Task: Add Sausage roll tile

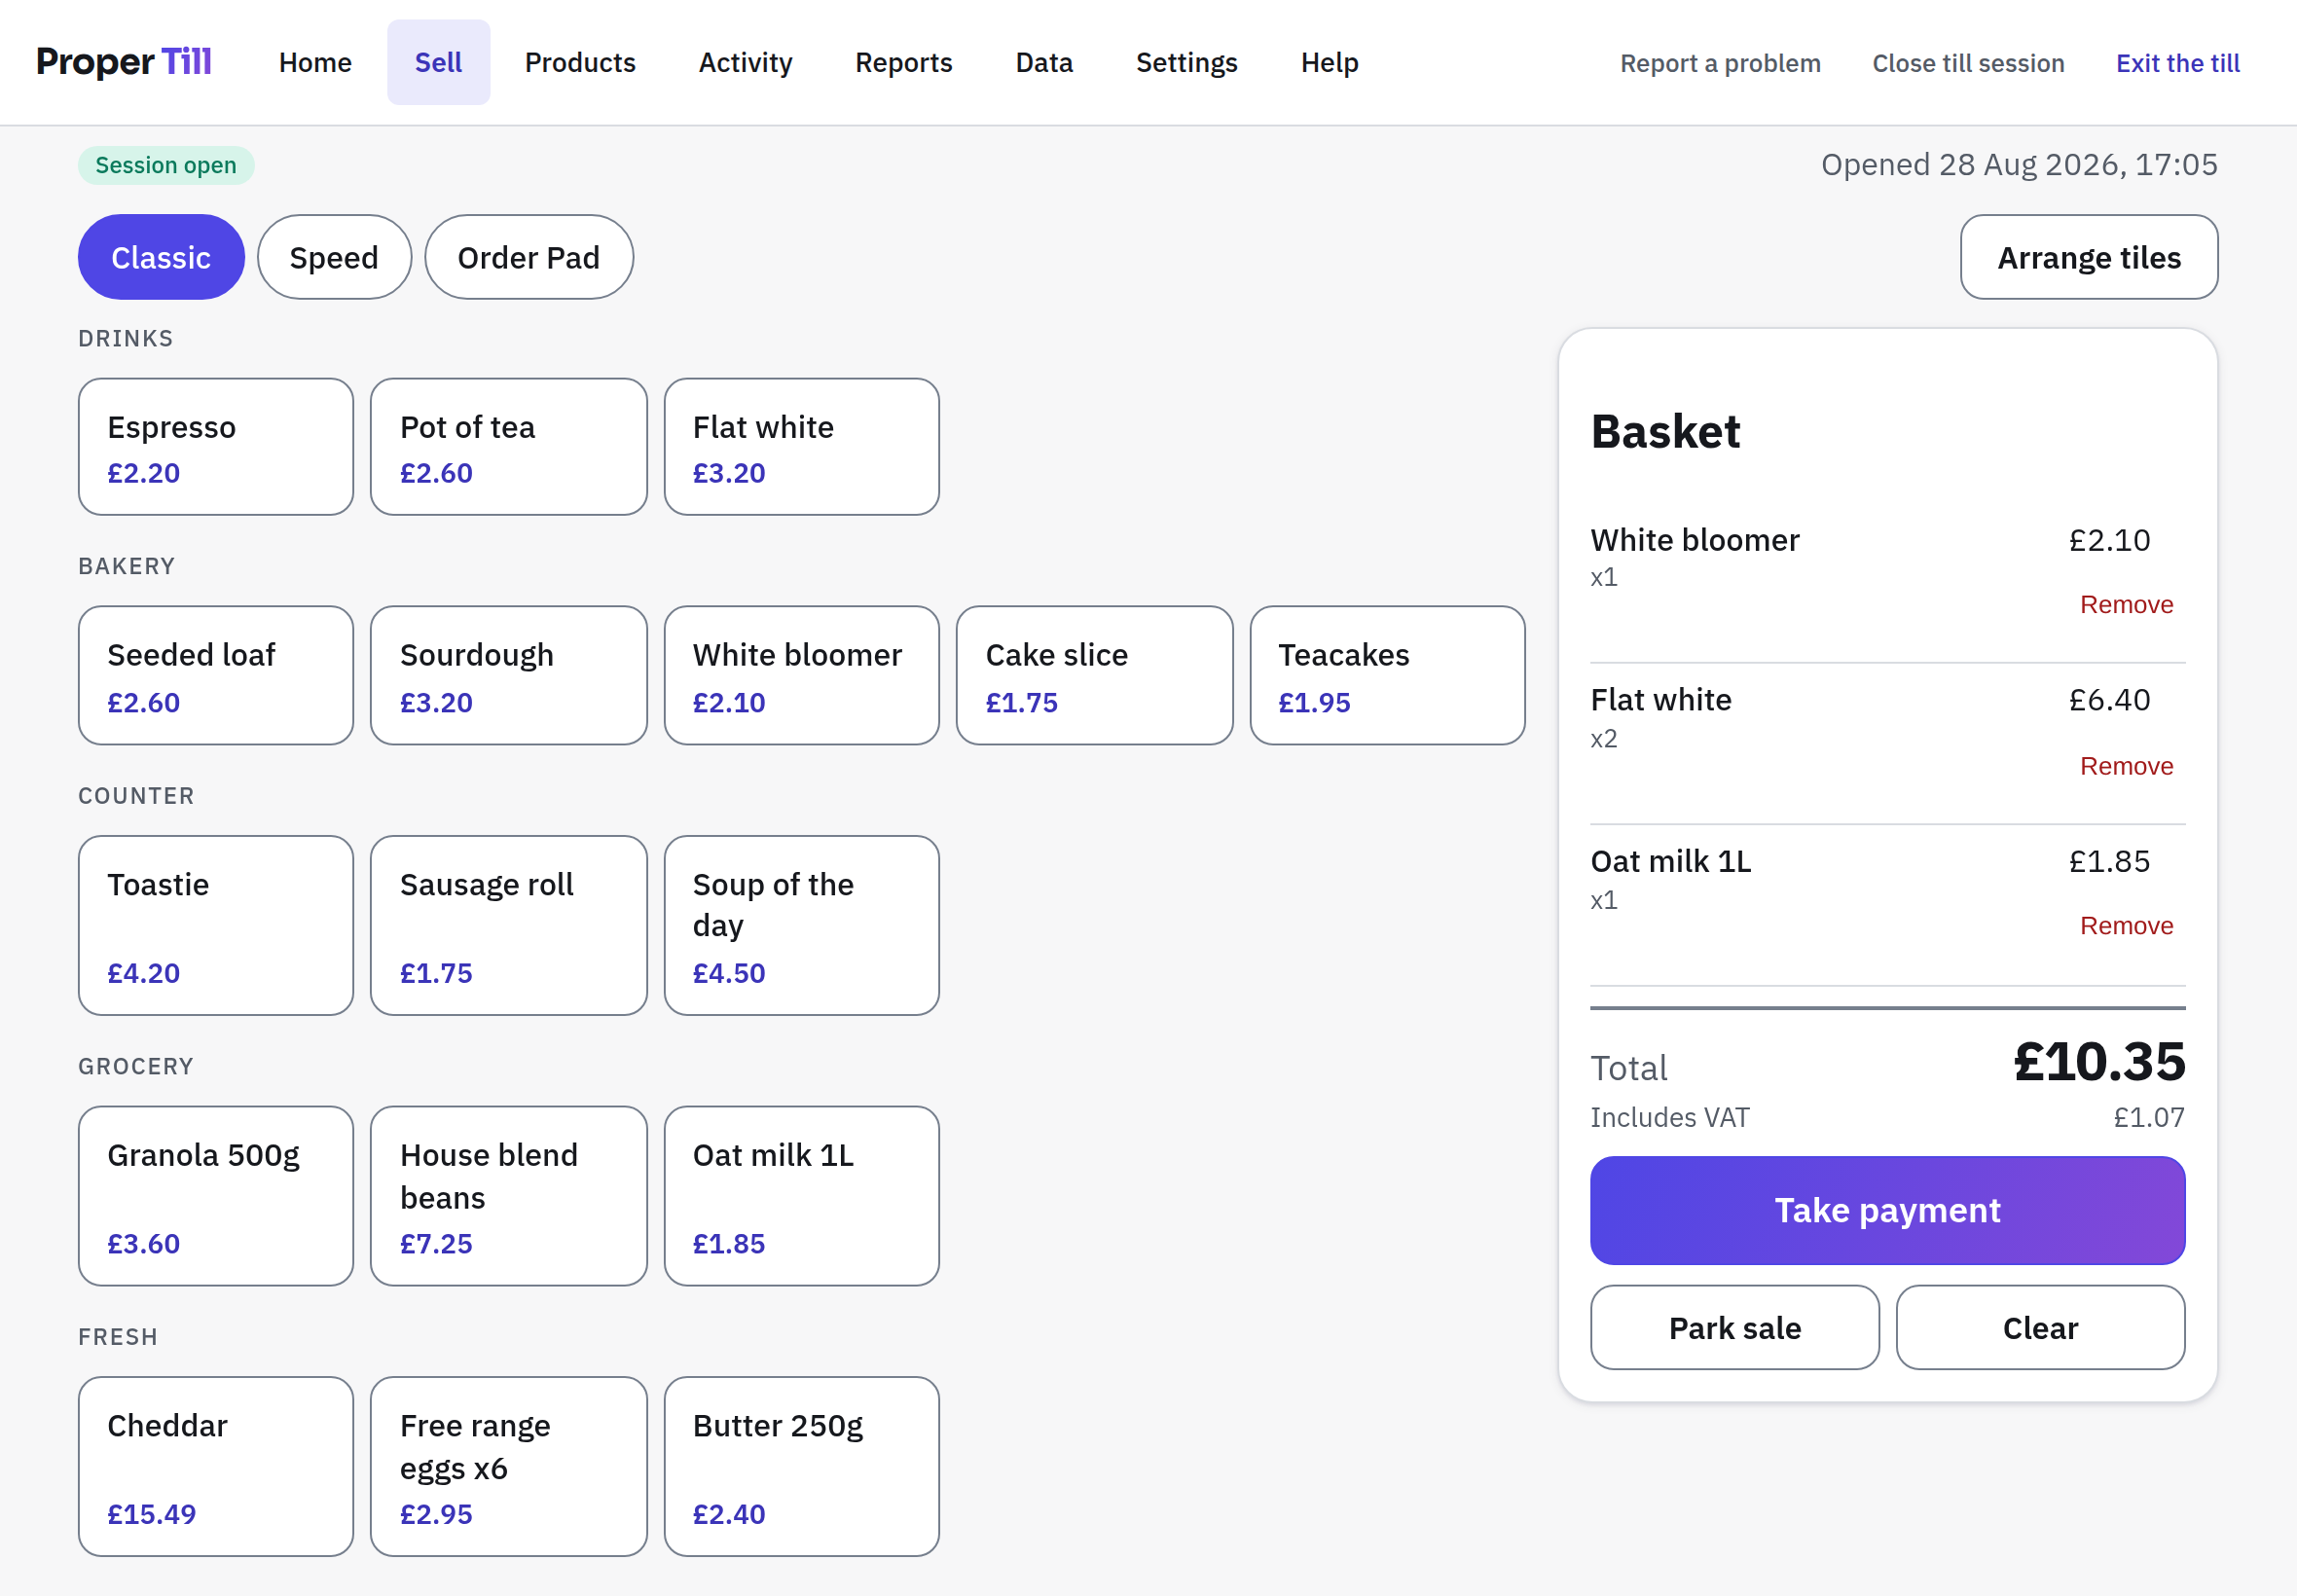Action: pos(509,925)
